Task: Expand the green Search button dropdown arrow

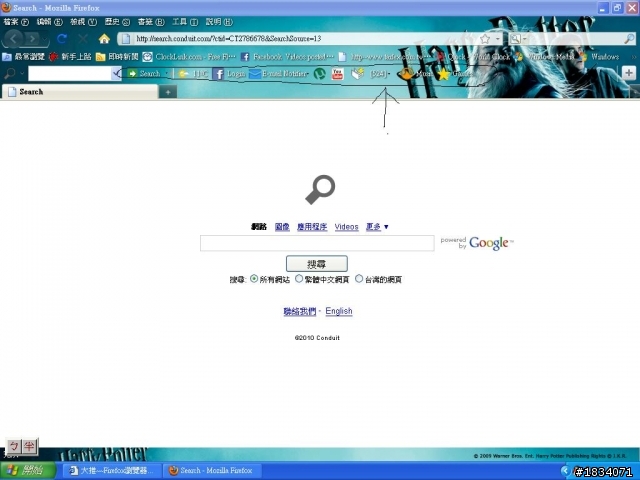Action: tap(167, 74)
